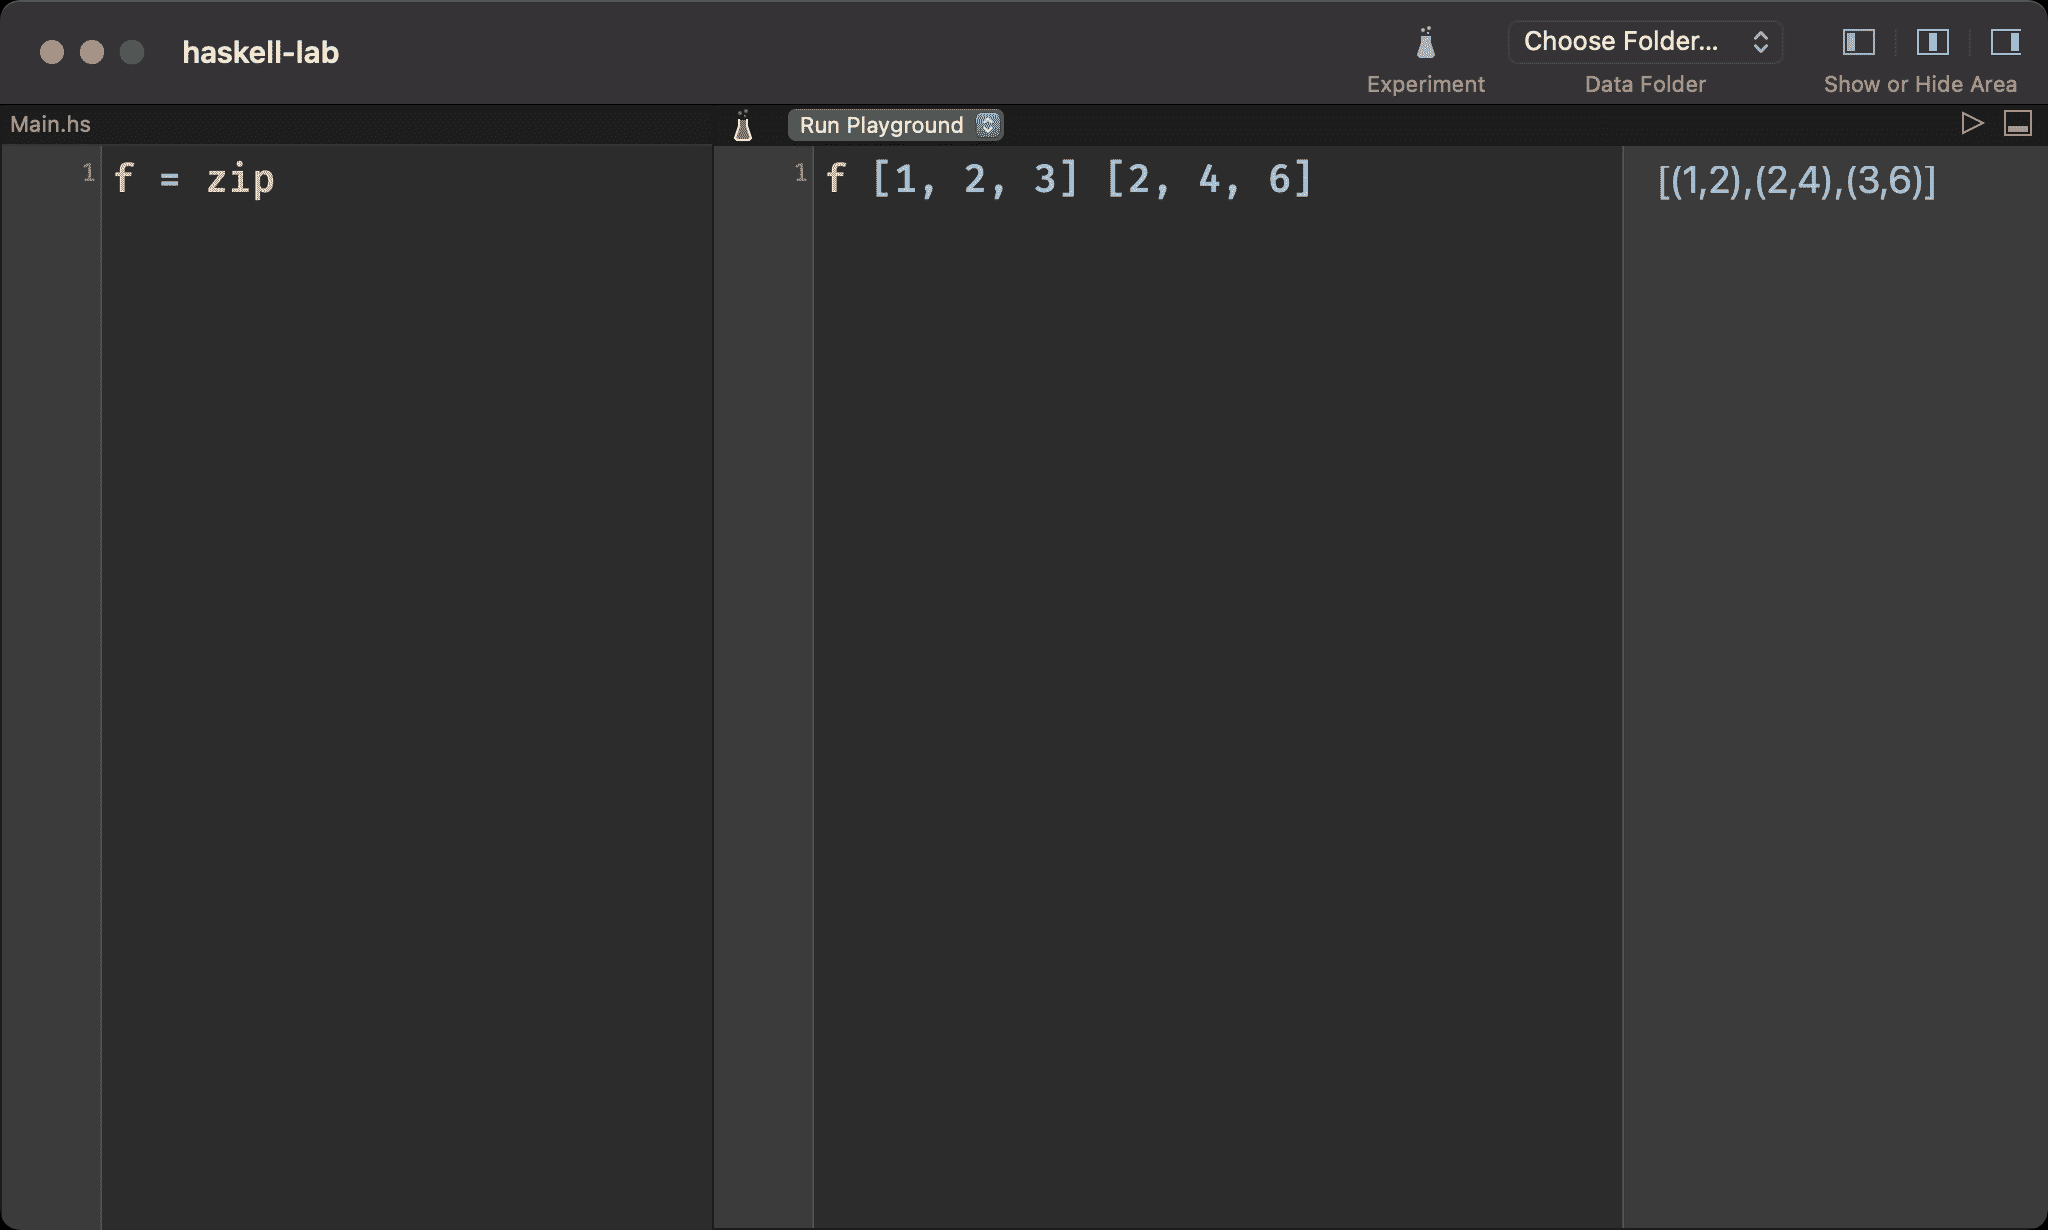
Task: Run the playground with the play button
Action: (1972, 124)
